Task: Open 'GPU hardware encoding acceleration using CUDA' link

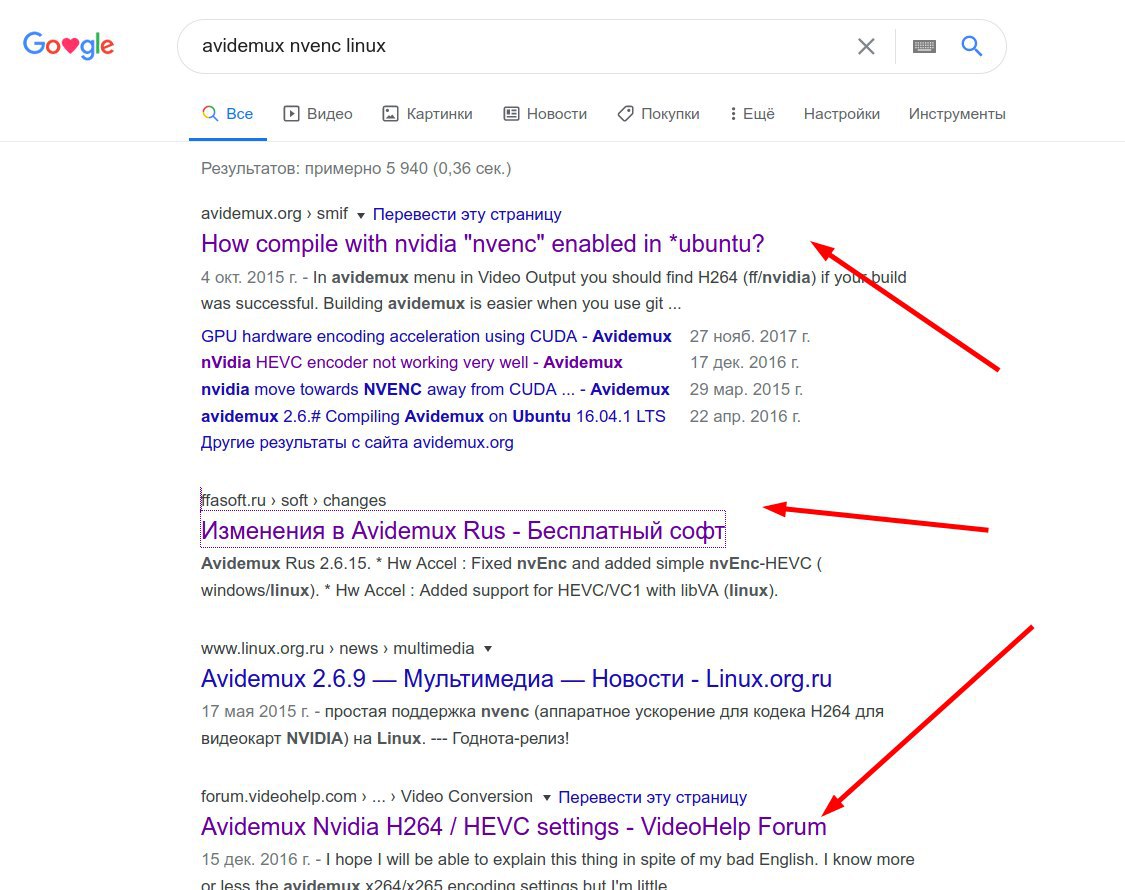Action: pyautogui.click(x=436, y=336)
